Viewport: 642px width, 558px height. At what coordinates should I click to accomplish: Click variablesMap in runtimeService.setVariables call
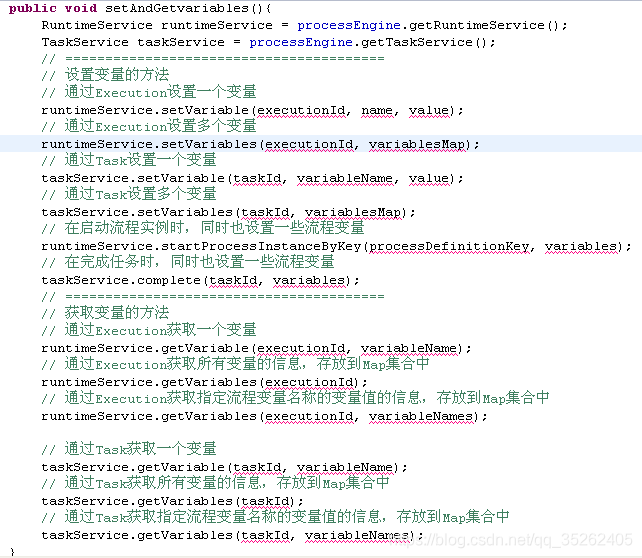(417, 145)
